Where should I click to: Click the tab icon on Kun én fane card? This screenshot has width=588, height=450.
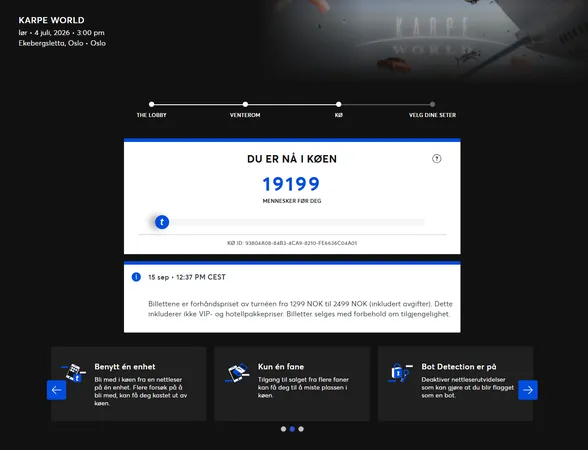click(237, 373)
